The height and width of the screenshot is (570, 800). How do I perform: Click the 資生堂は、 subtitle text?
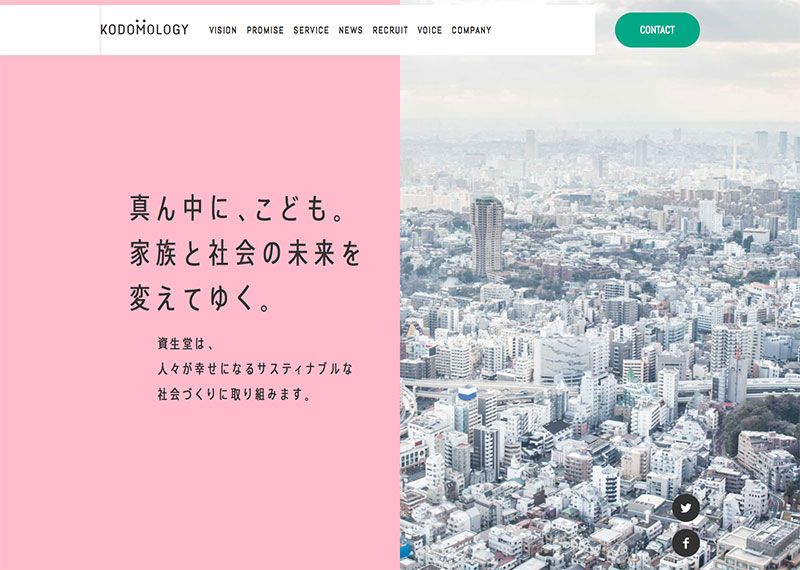[x=186, y=343]
